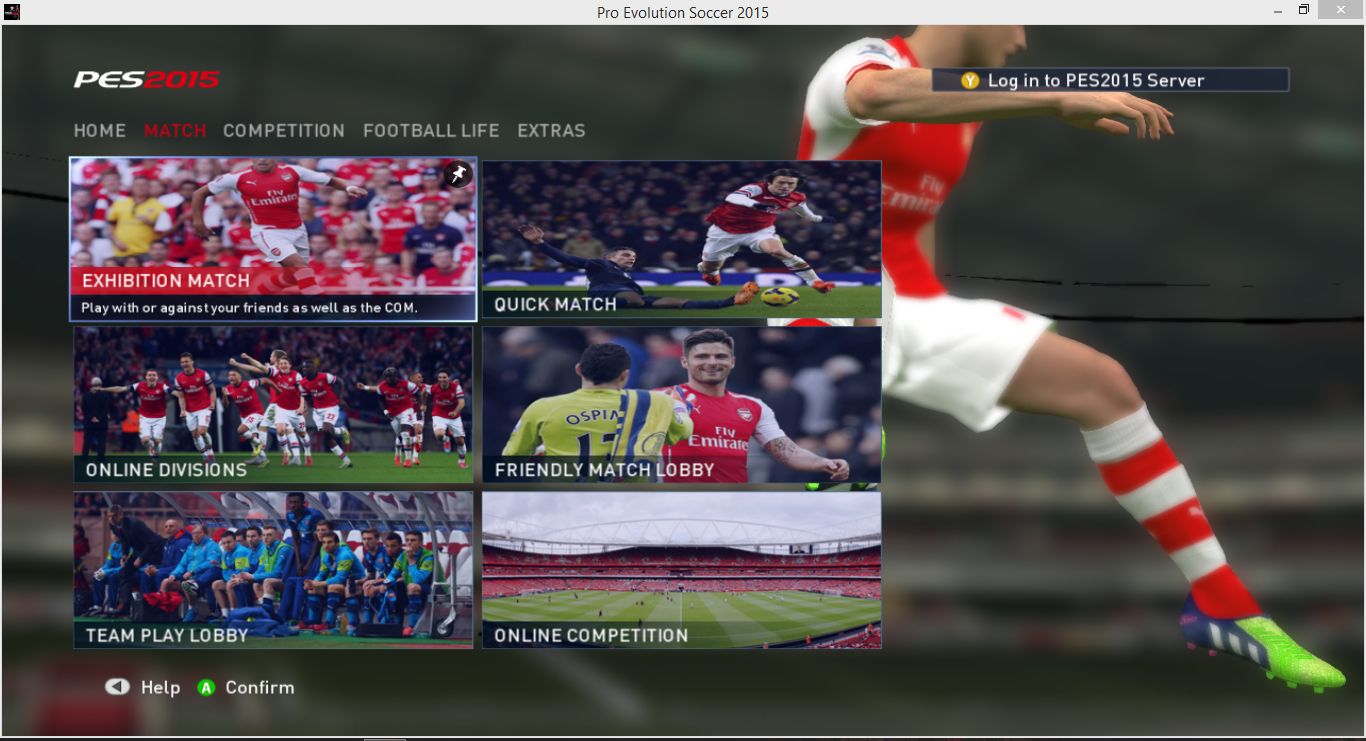Choose the Quick Match tile
1366x741 pixels.
(x=681, y=239)
